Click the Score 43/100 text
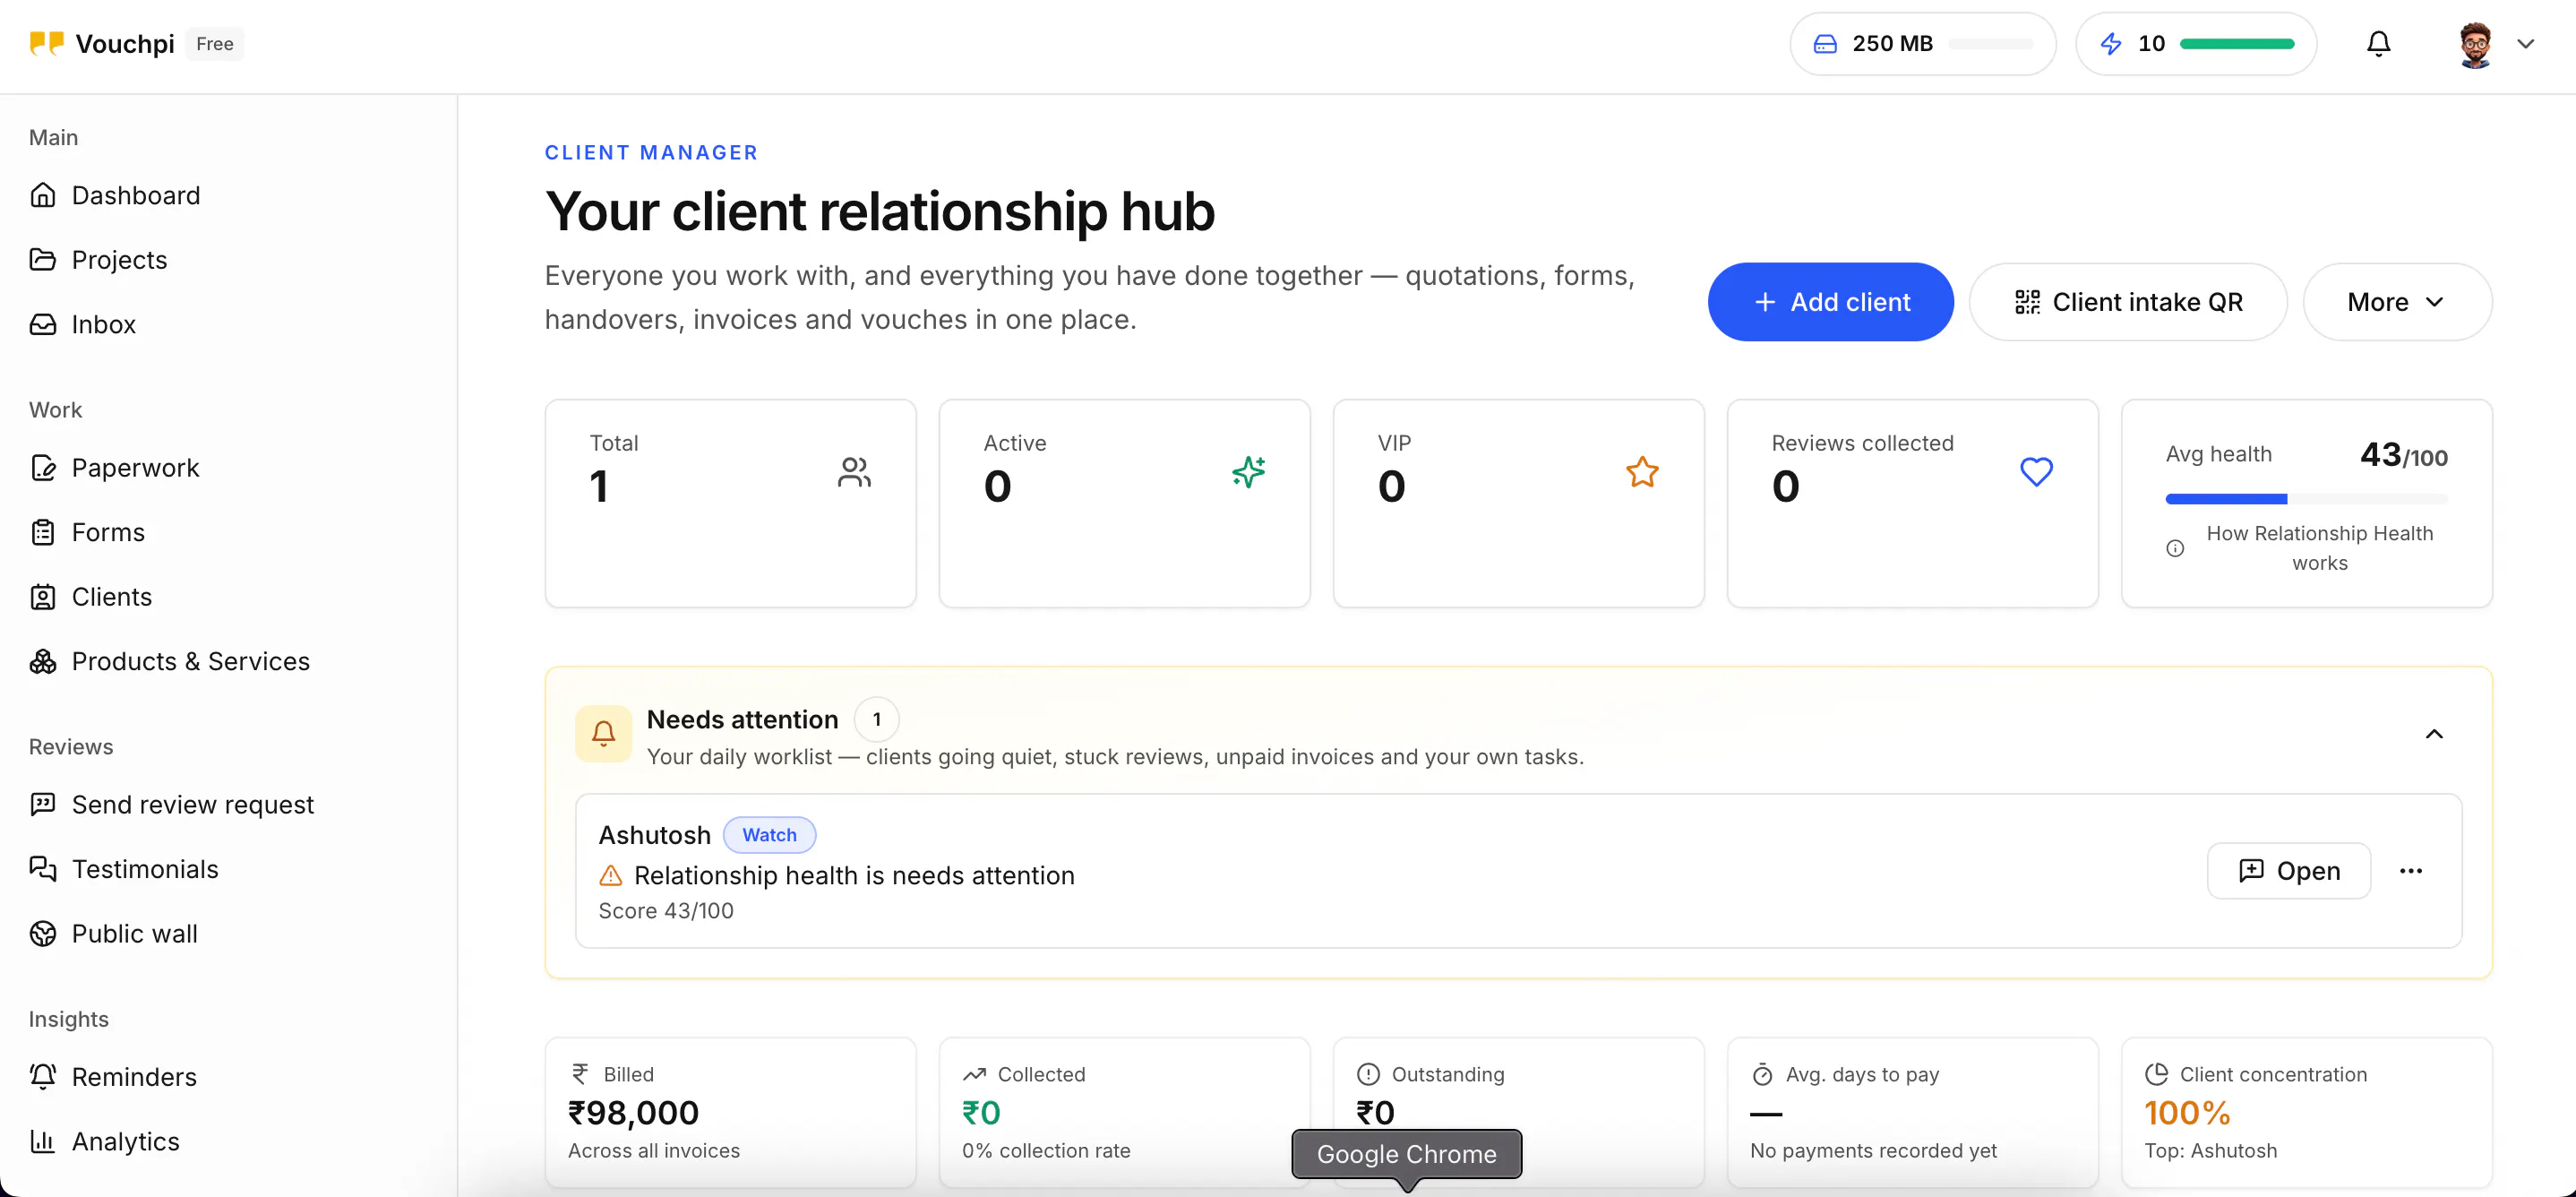The height and width of the screenshot is (1197, 2576). pos(666,911)
